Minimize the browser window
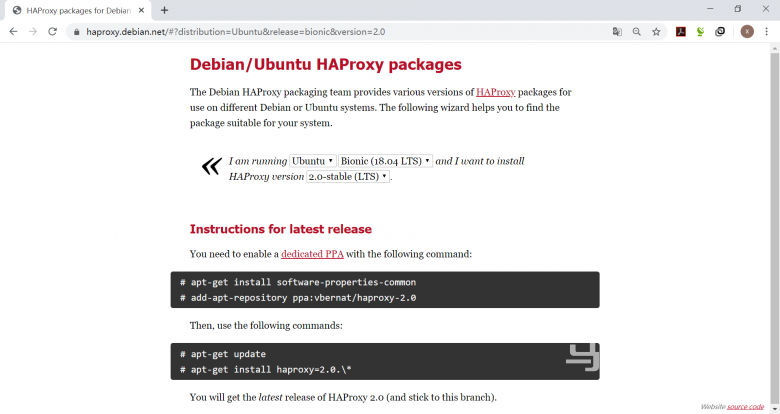This screenshot has width=780, height=414. click(x=710, y=8)
